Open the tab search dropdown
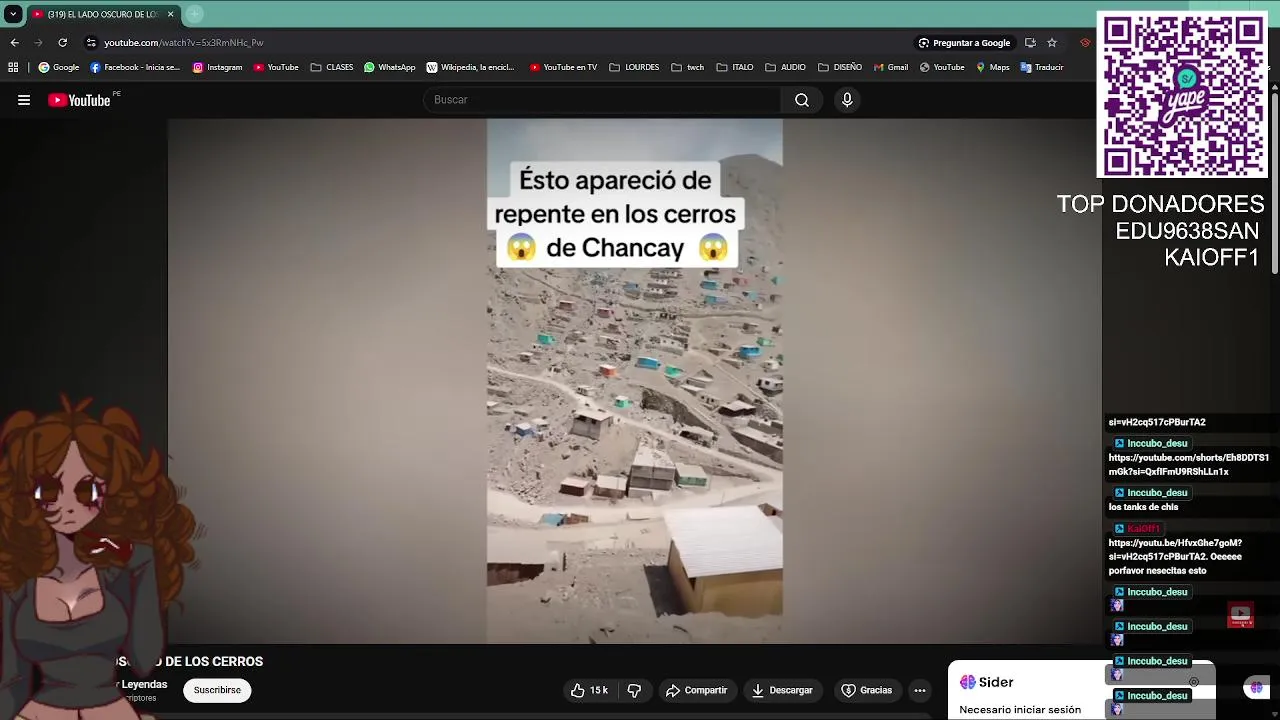 coord(12,14)
